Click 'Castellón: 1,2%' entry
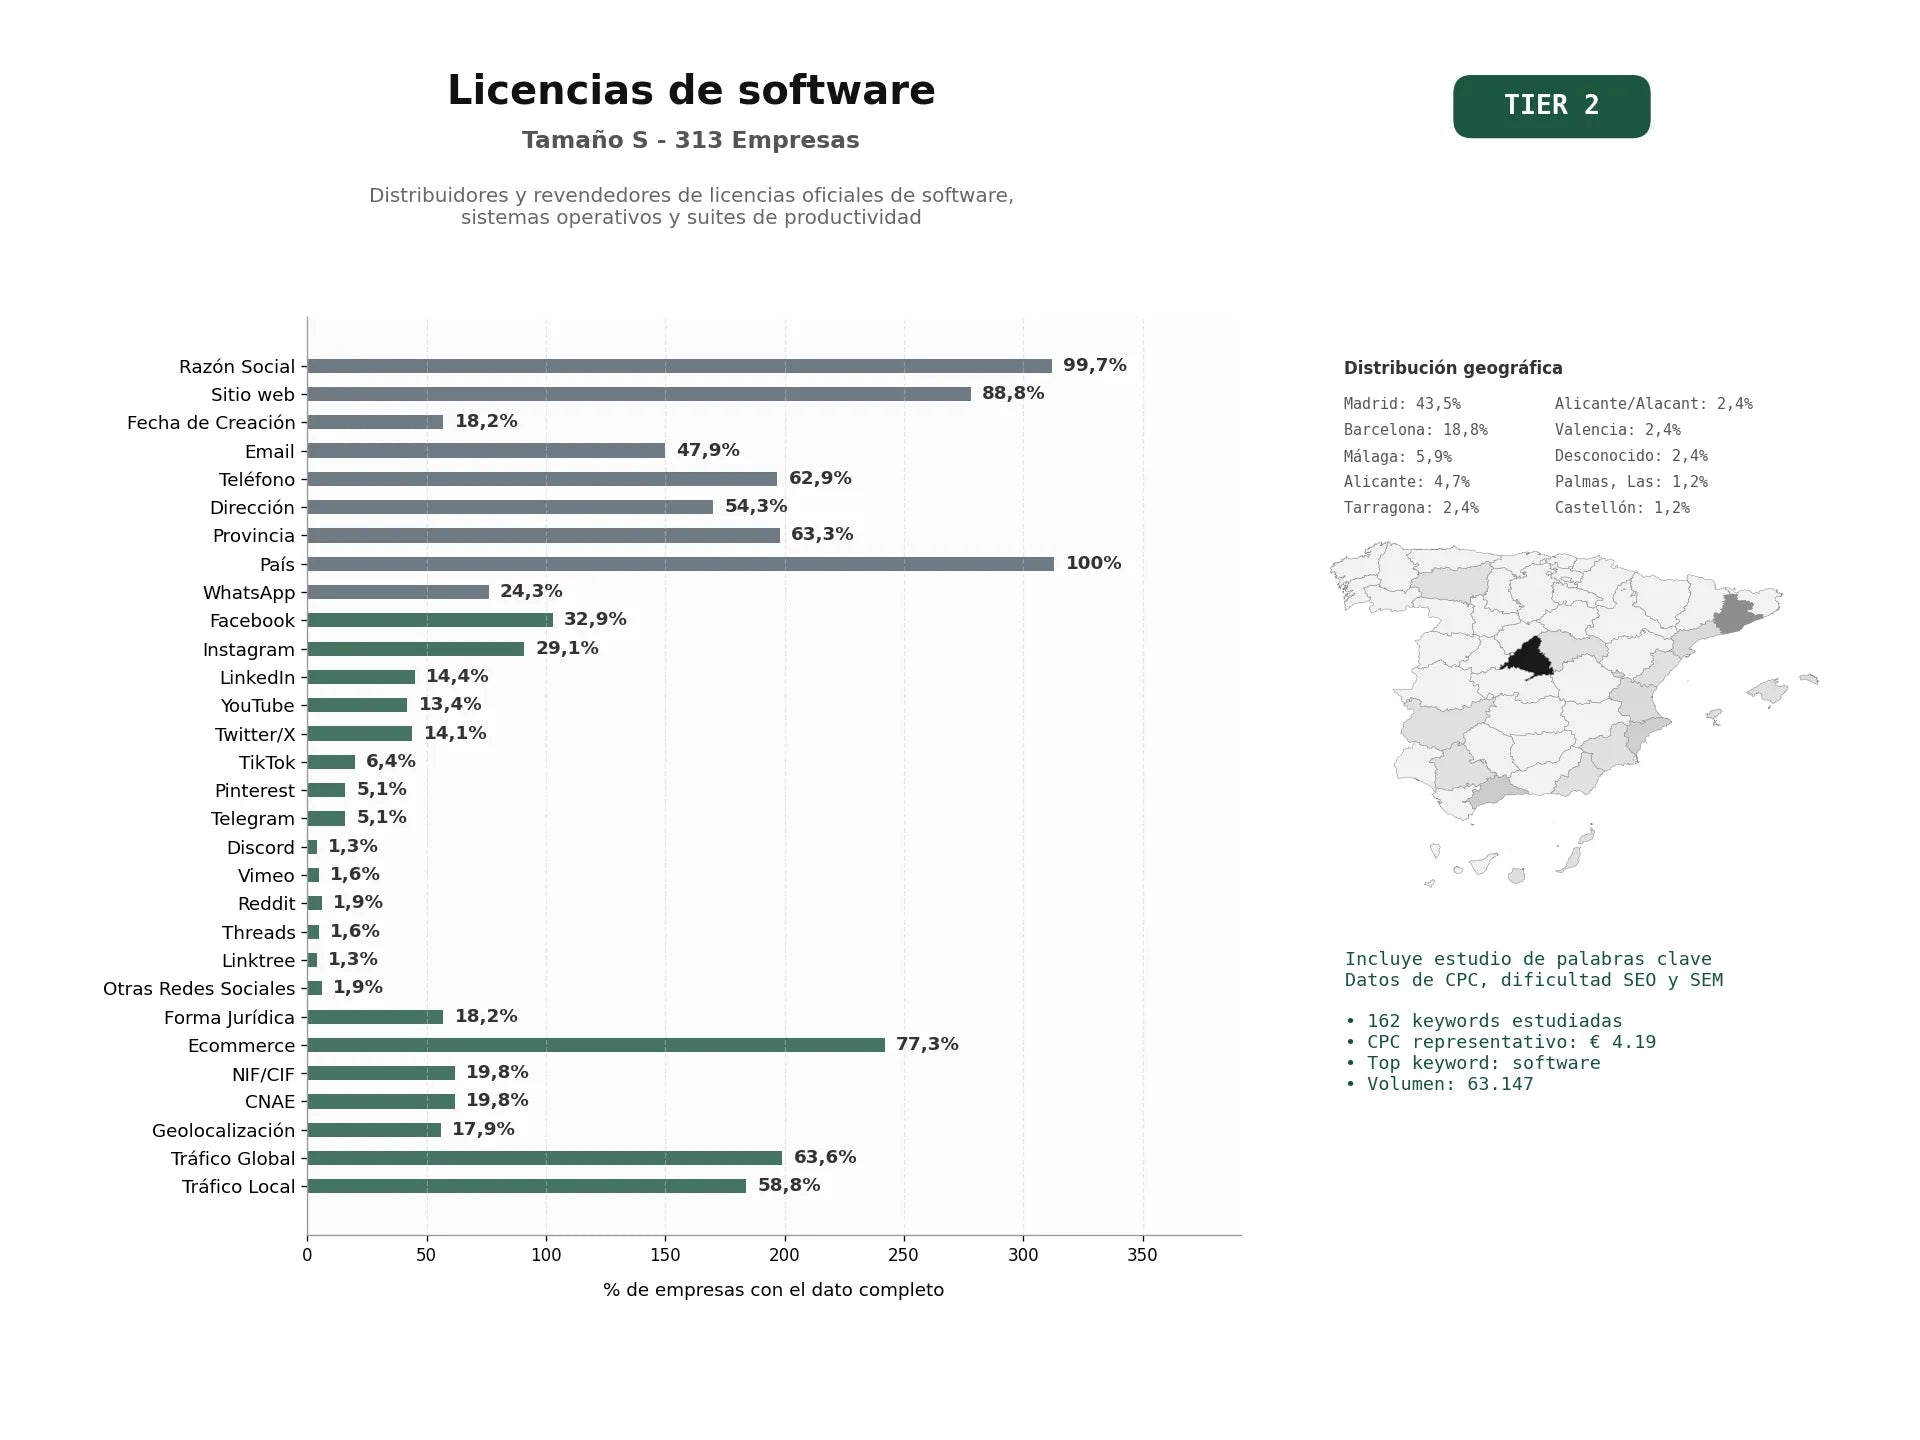Screen dimensions: 1920x1440 (x=1622, y=508)
